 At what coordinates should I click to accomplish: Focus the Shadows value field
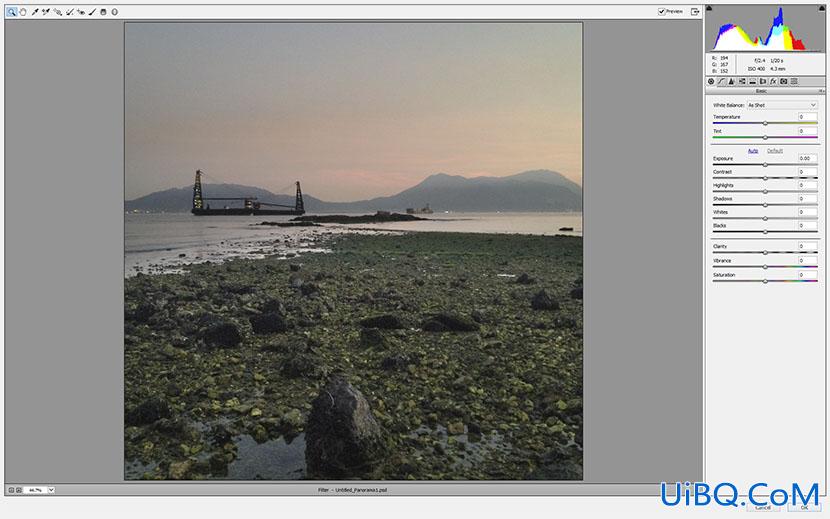pos(807,199)
